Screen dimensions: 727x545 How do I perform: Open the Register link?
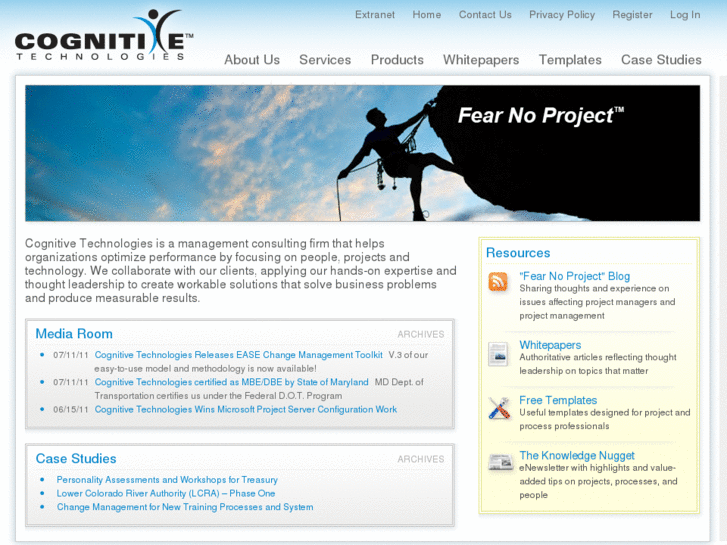[632, 15]
